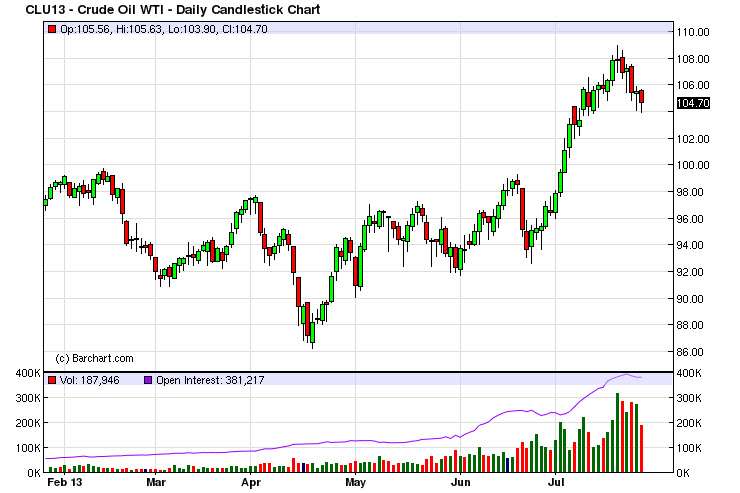This screenshot has width=740, height=493.
Task: Click the 'May' date axis label
Action: [355, 483]
